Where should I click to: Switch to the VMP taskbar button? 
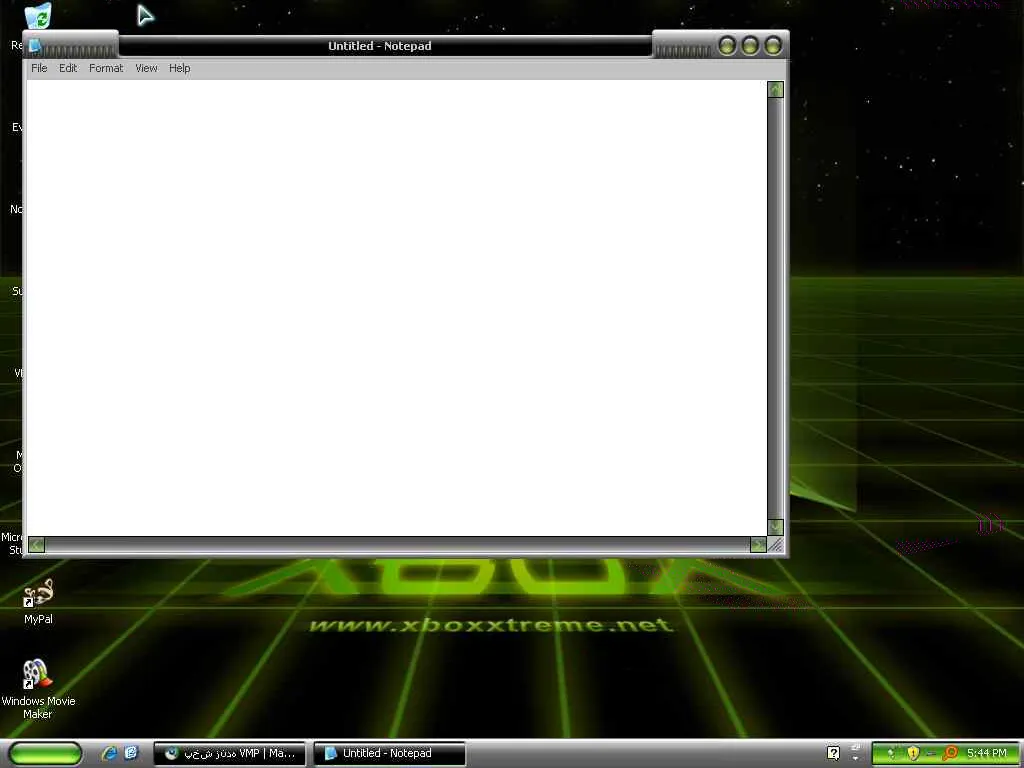(229, 753)
